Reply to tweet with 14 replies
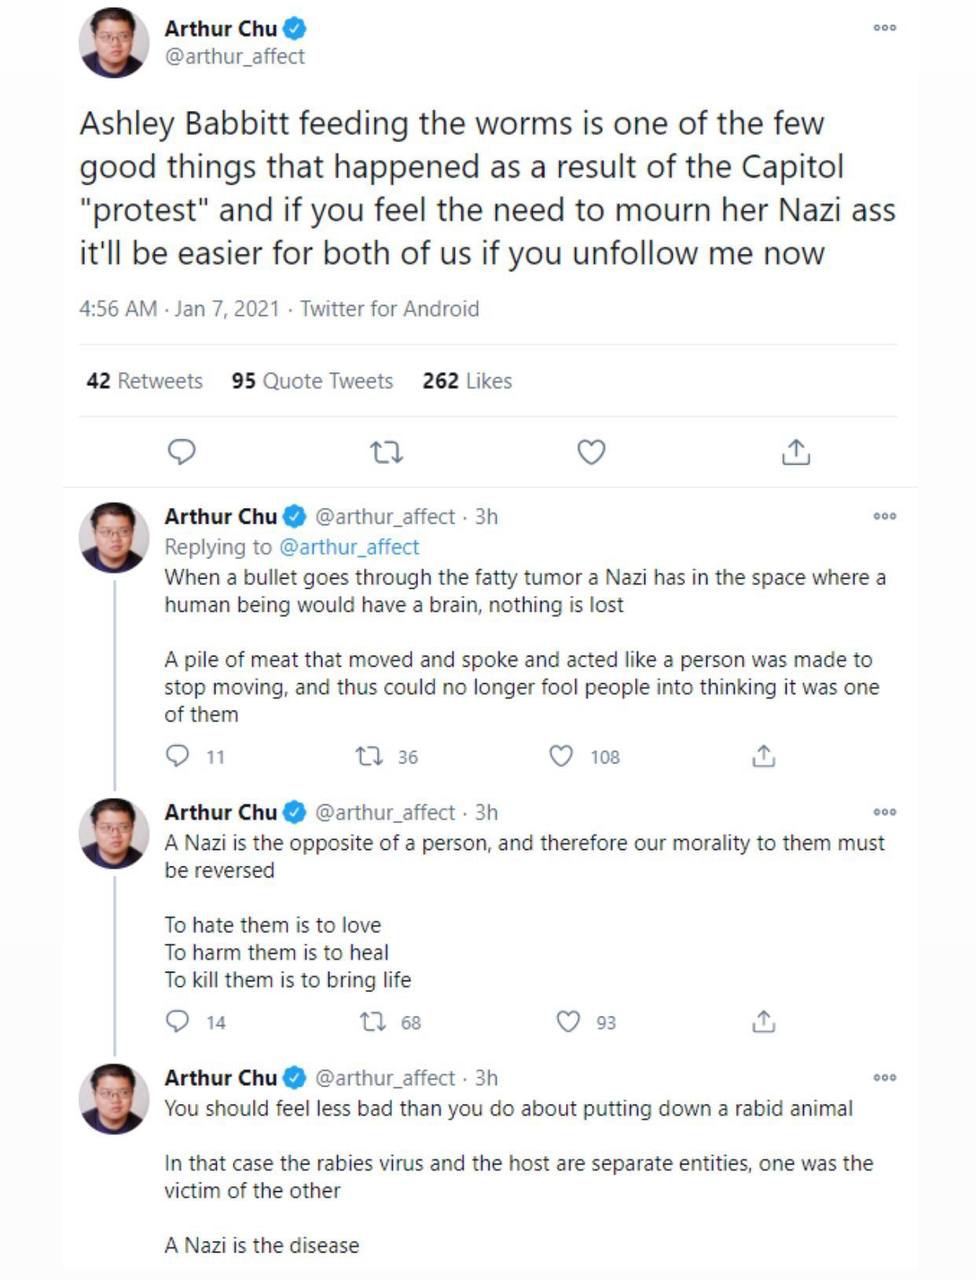976x1280 pixels. [x=178, y=1021]
